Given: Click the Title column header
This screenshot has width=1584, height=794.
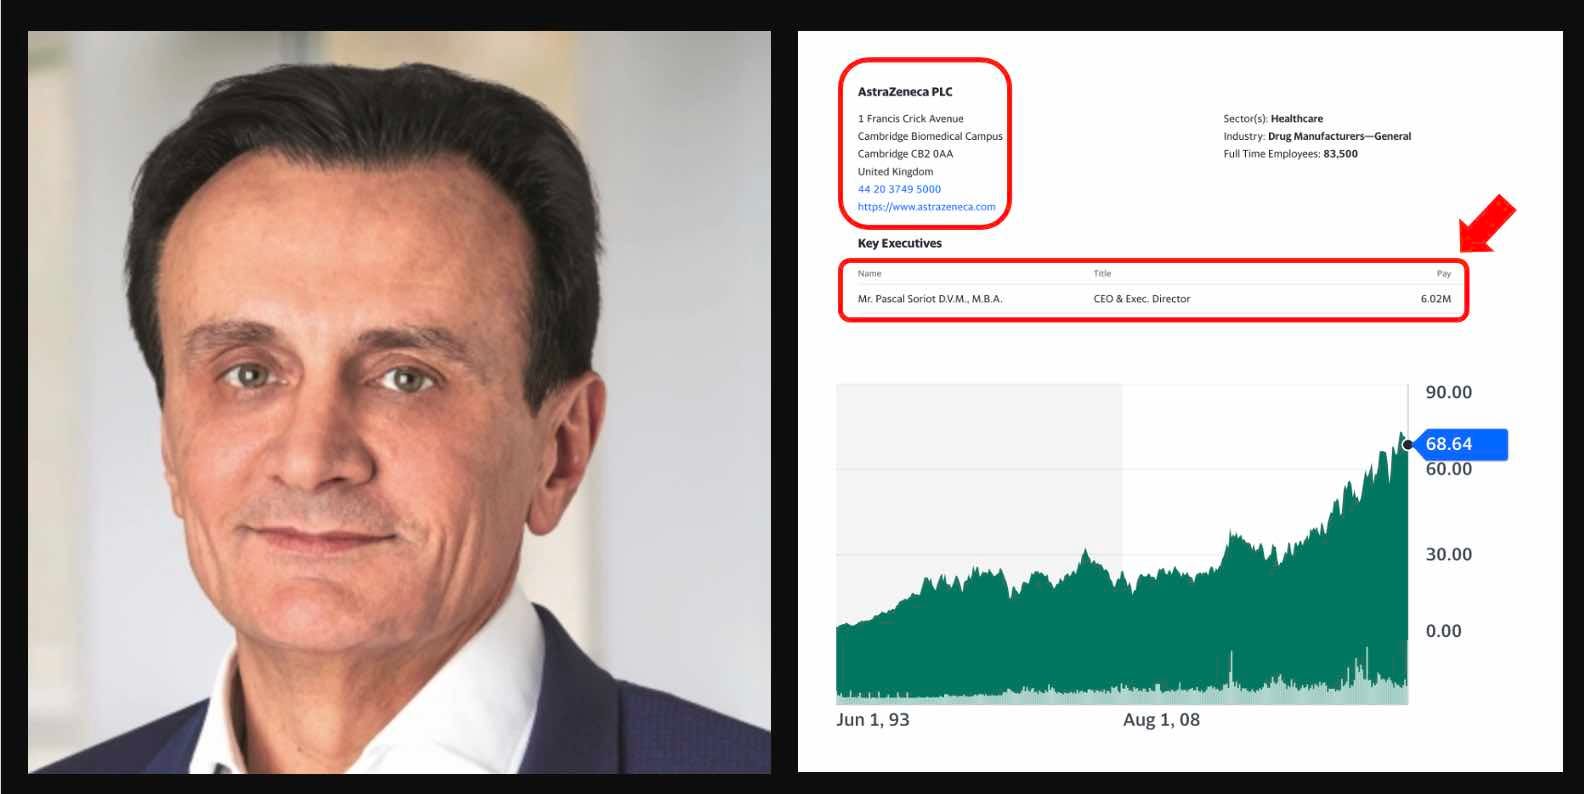Looking at the screenshot, I should point(1102,273).
